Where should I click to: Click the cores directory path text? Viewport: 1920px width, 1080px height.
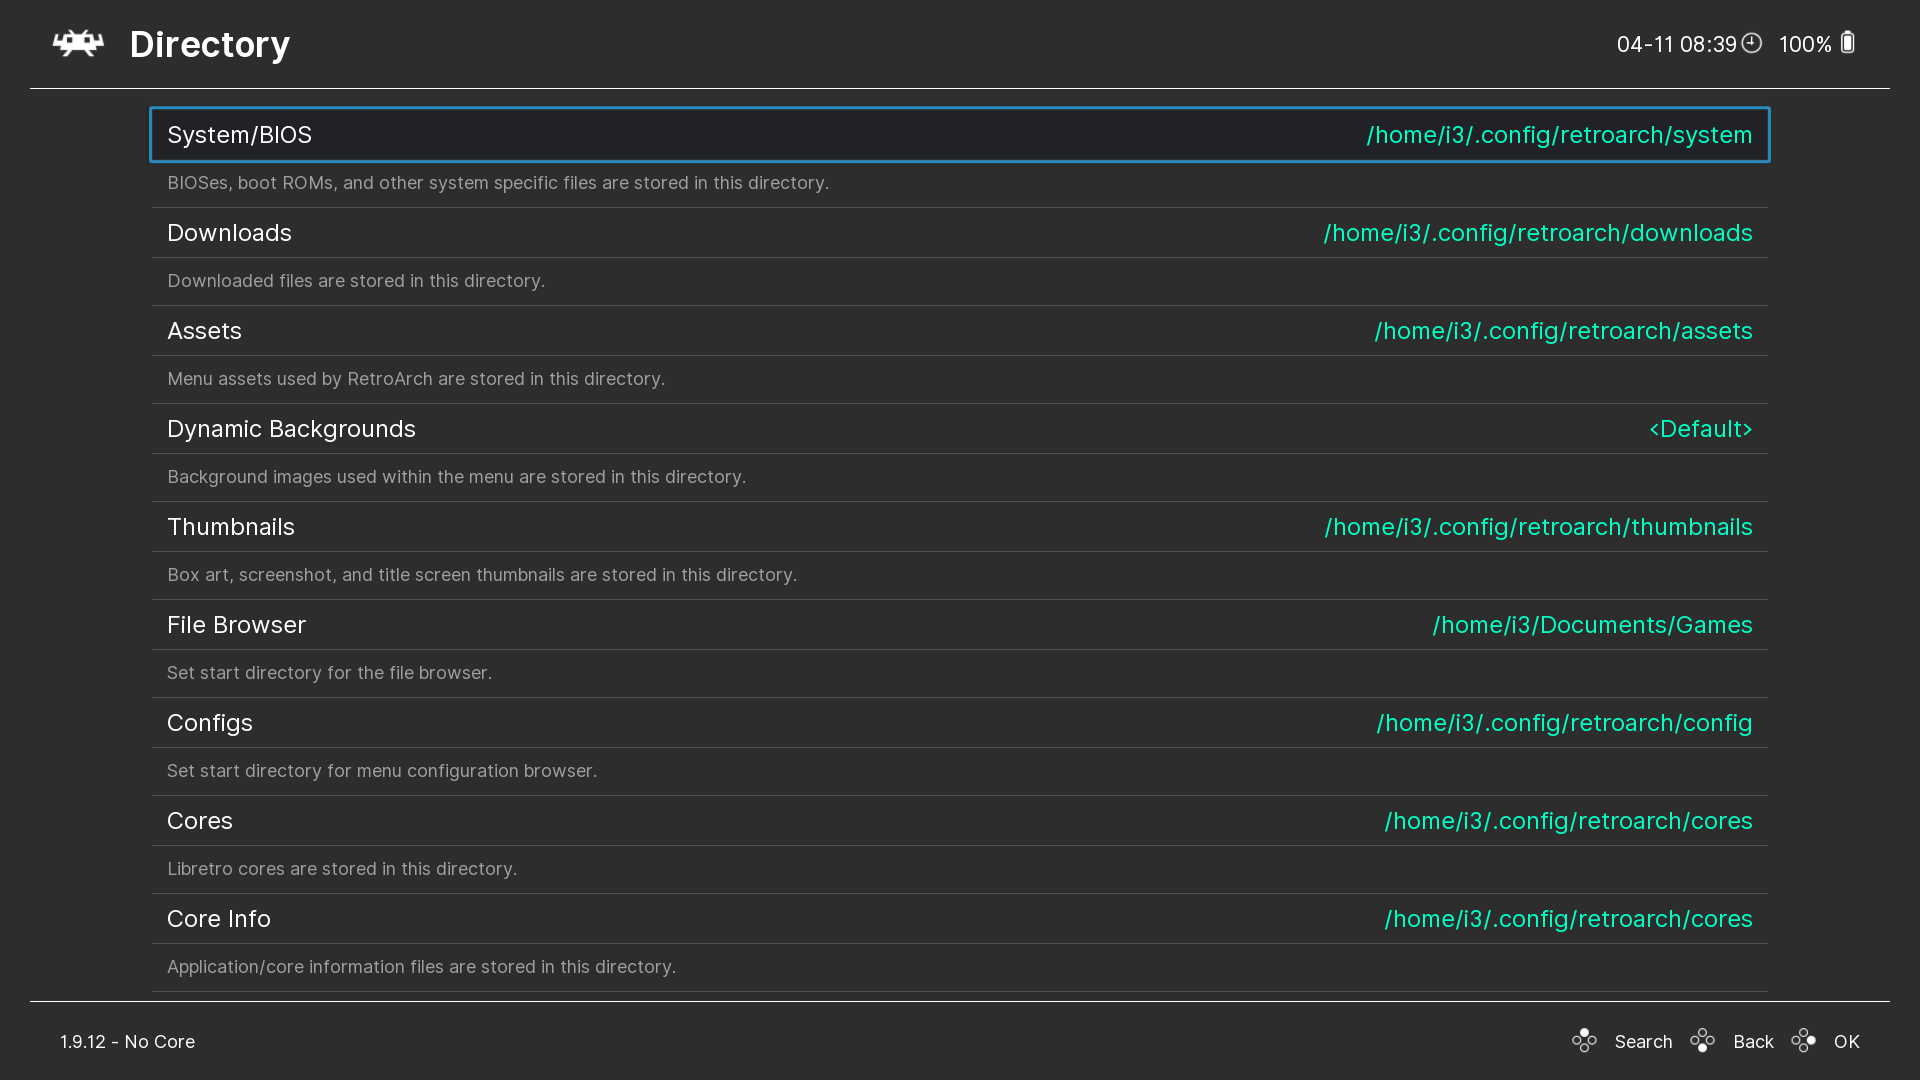tap(1568, 821)
